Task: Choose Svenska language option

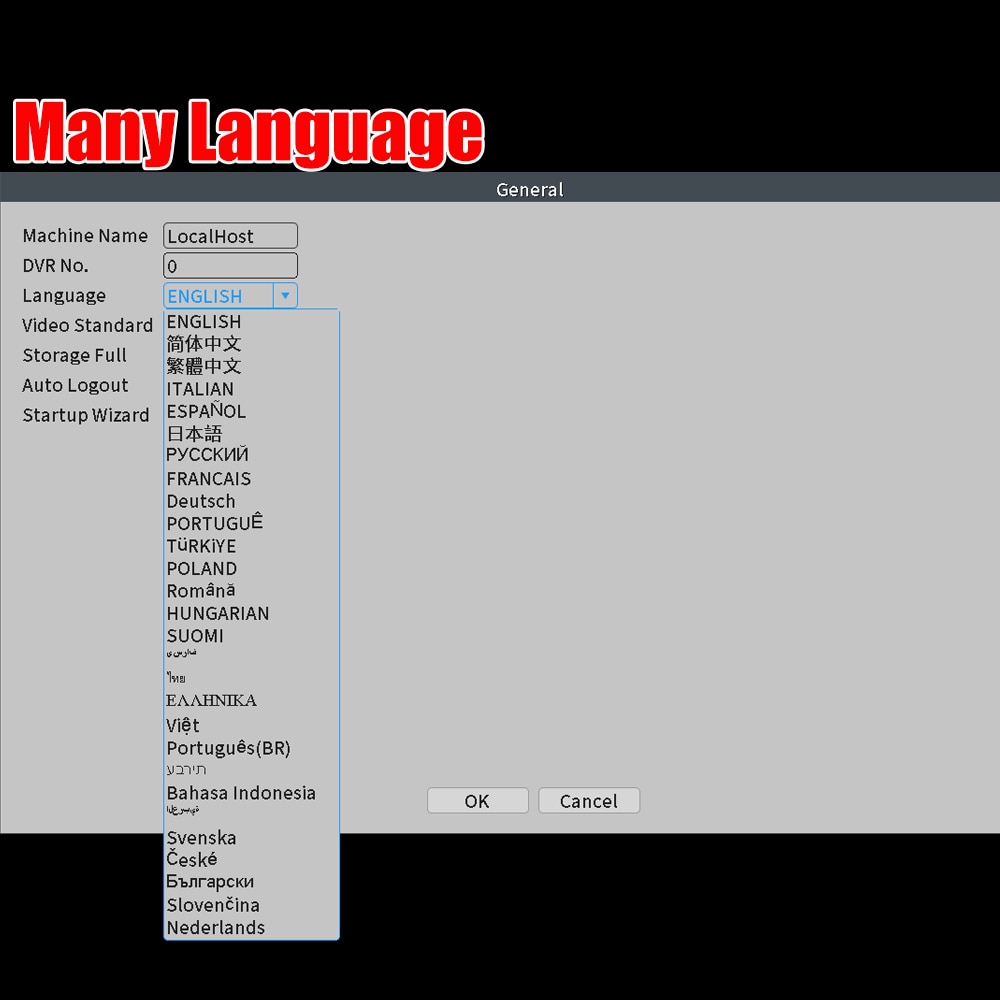Action: coord(201,837)
